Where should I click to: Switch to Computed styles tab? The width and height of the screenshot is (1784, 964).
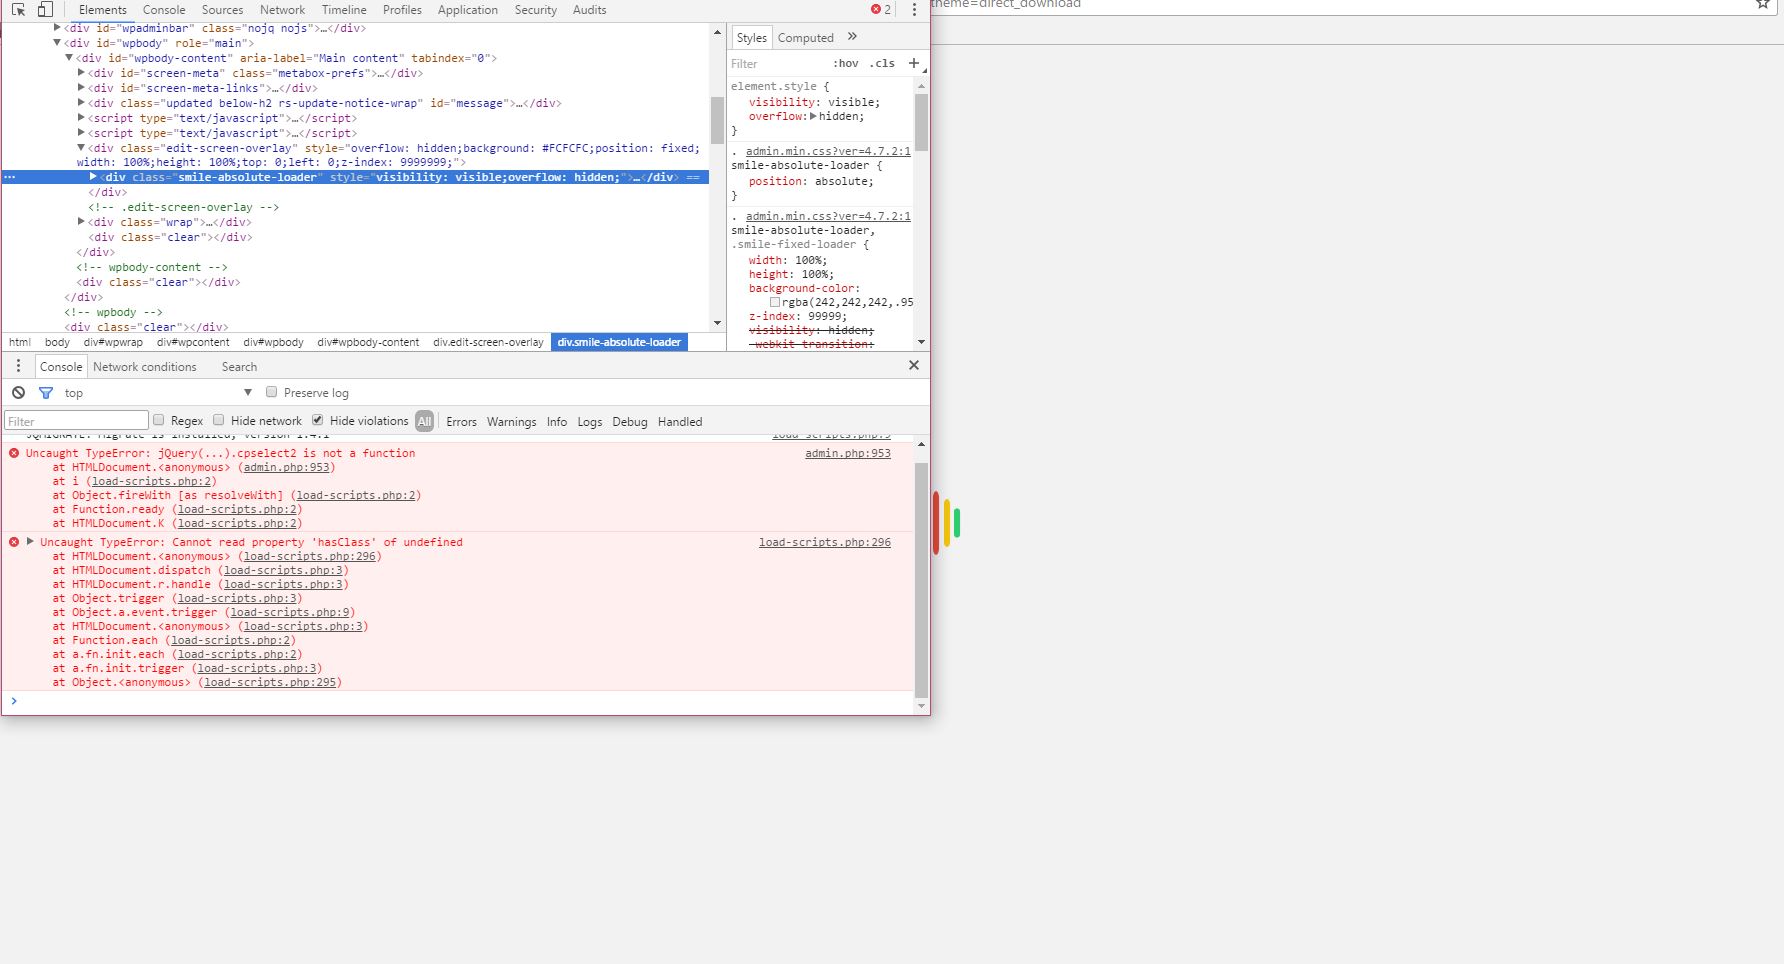coord(805,38)
